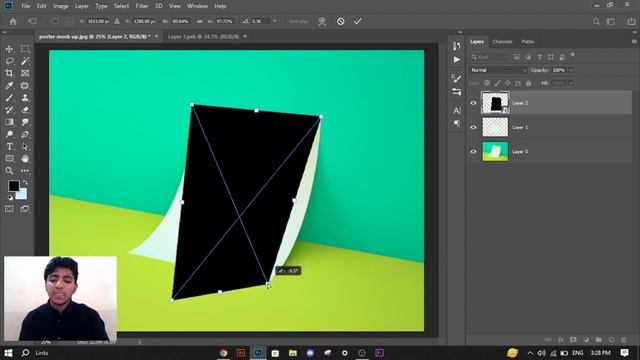Open the Edit Toolbar ellipsis
Image resolution: width=640 pixels, height=360 pixels.
[25, 171]
